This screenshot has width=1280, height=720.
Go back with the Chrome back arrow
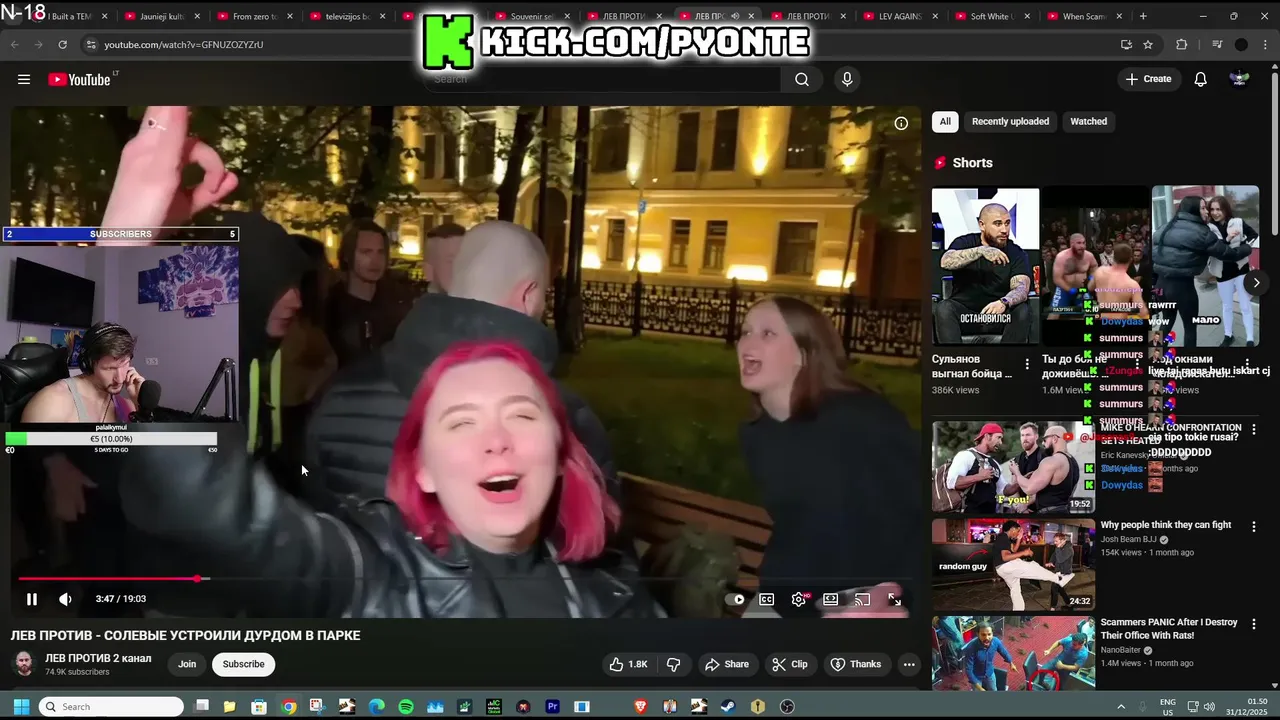point(15,45)
